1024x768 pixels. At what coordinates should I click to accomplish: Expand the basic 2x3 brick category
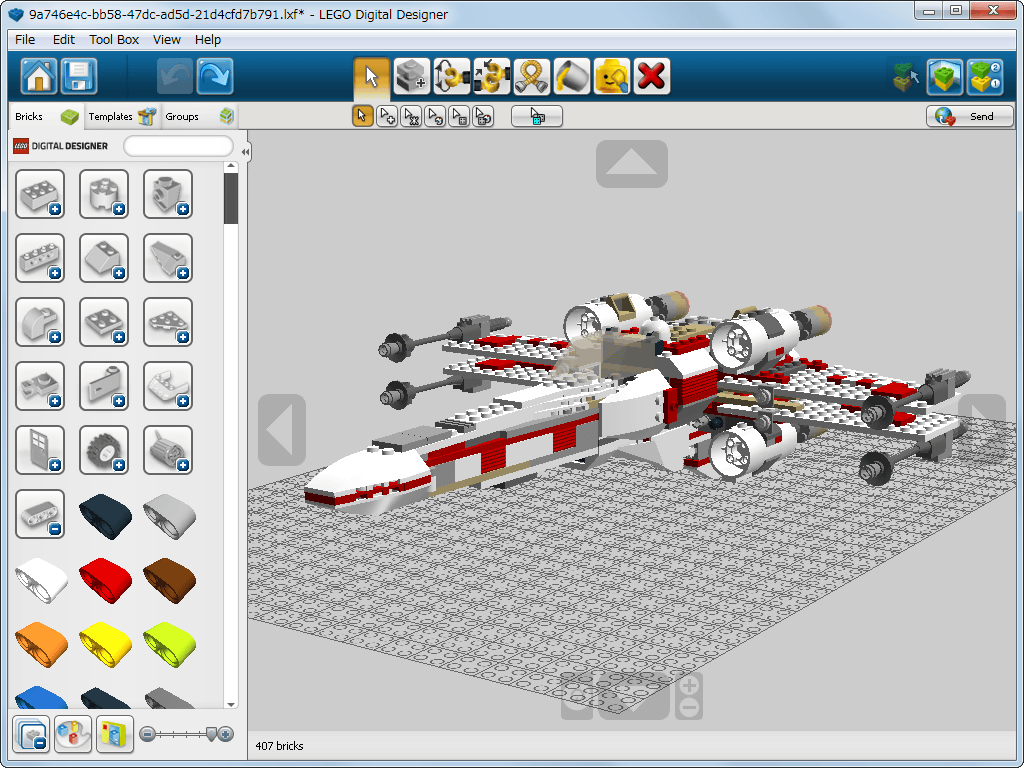pyautogui.click(x=40, y=194)
